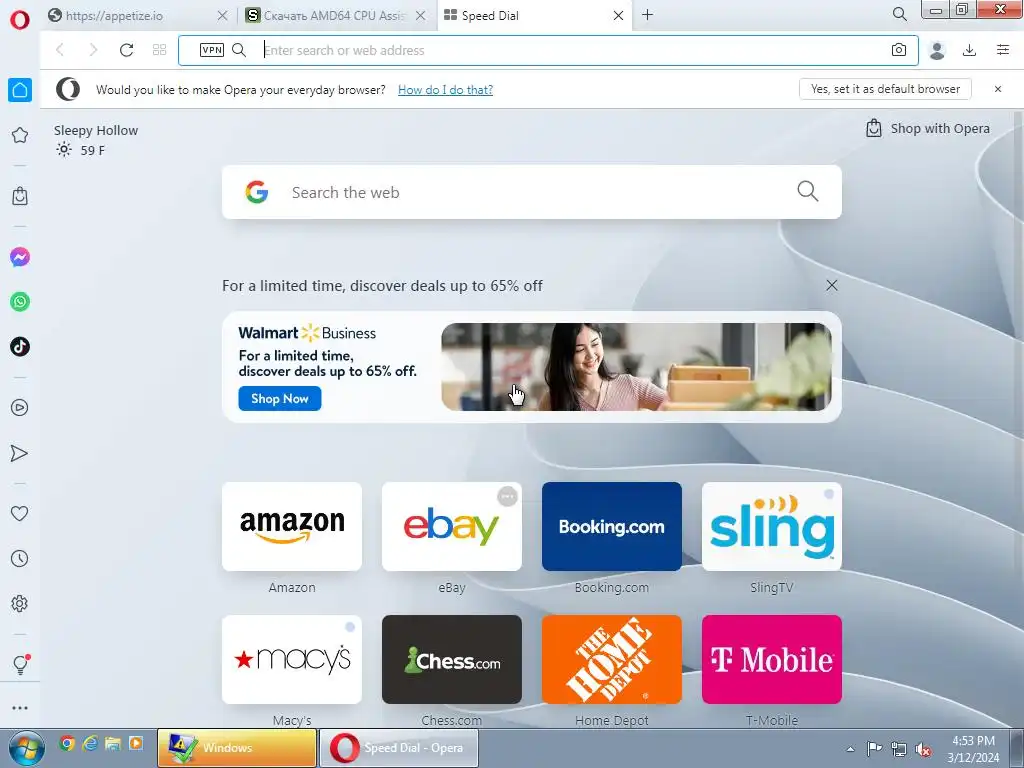Launch WhatsApp from sidebar
1024x768 pixels.
(x=20, y=302)
